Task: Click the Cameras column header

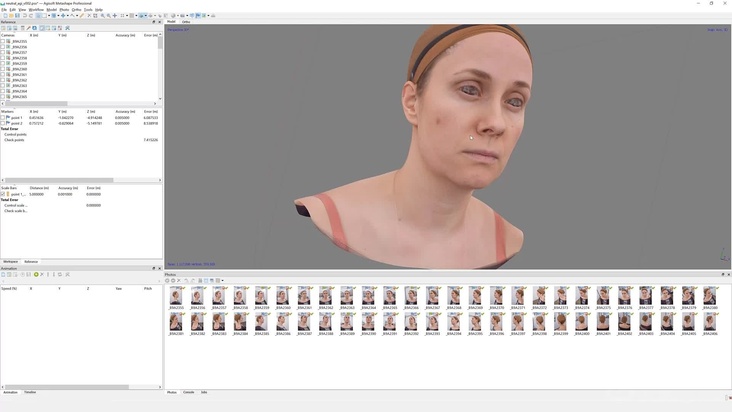Action: coord(8,35)
